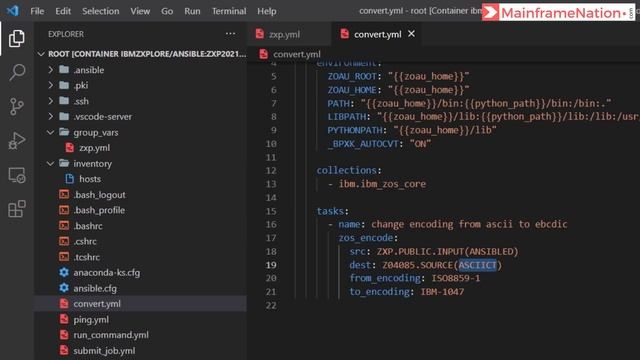Click the hosts file icon
640x360 pixels.
(70, 178)
